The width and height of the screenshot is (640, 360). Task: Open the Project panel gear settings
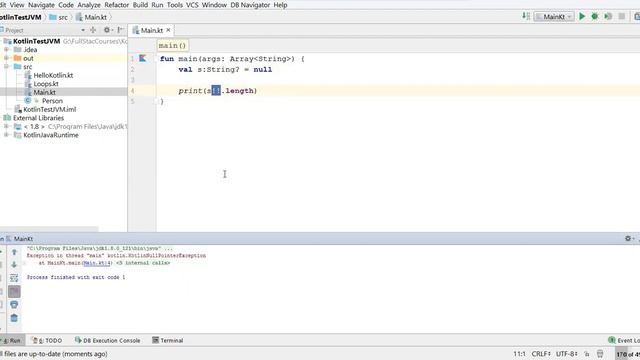pyautogui.click(x=107, y=30)
